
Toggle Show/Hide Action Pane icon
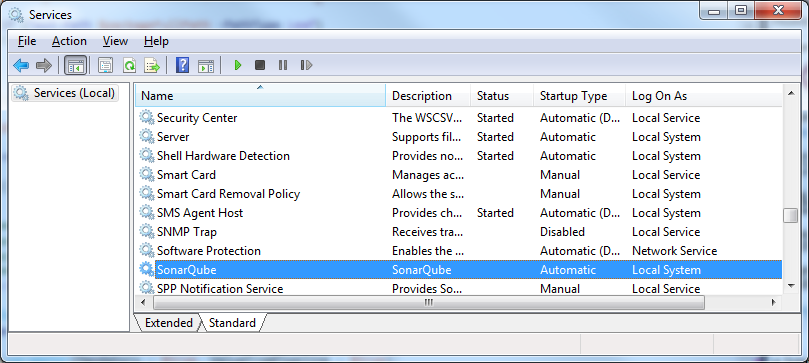[x=206, y=65]
